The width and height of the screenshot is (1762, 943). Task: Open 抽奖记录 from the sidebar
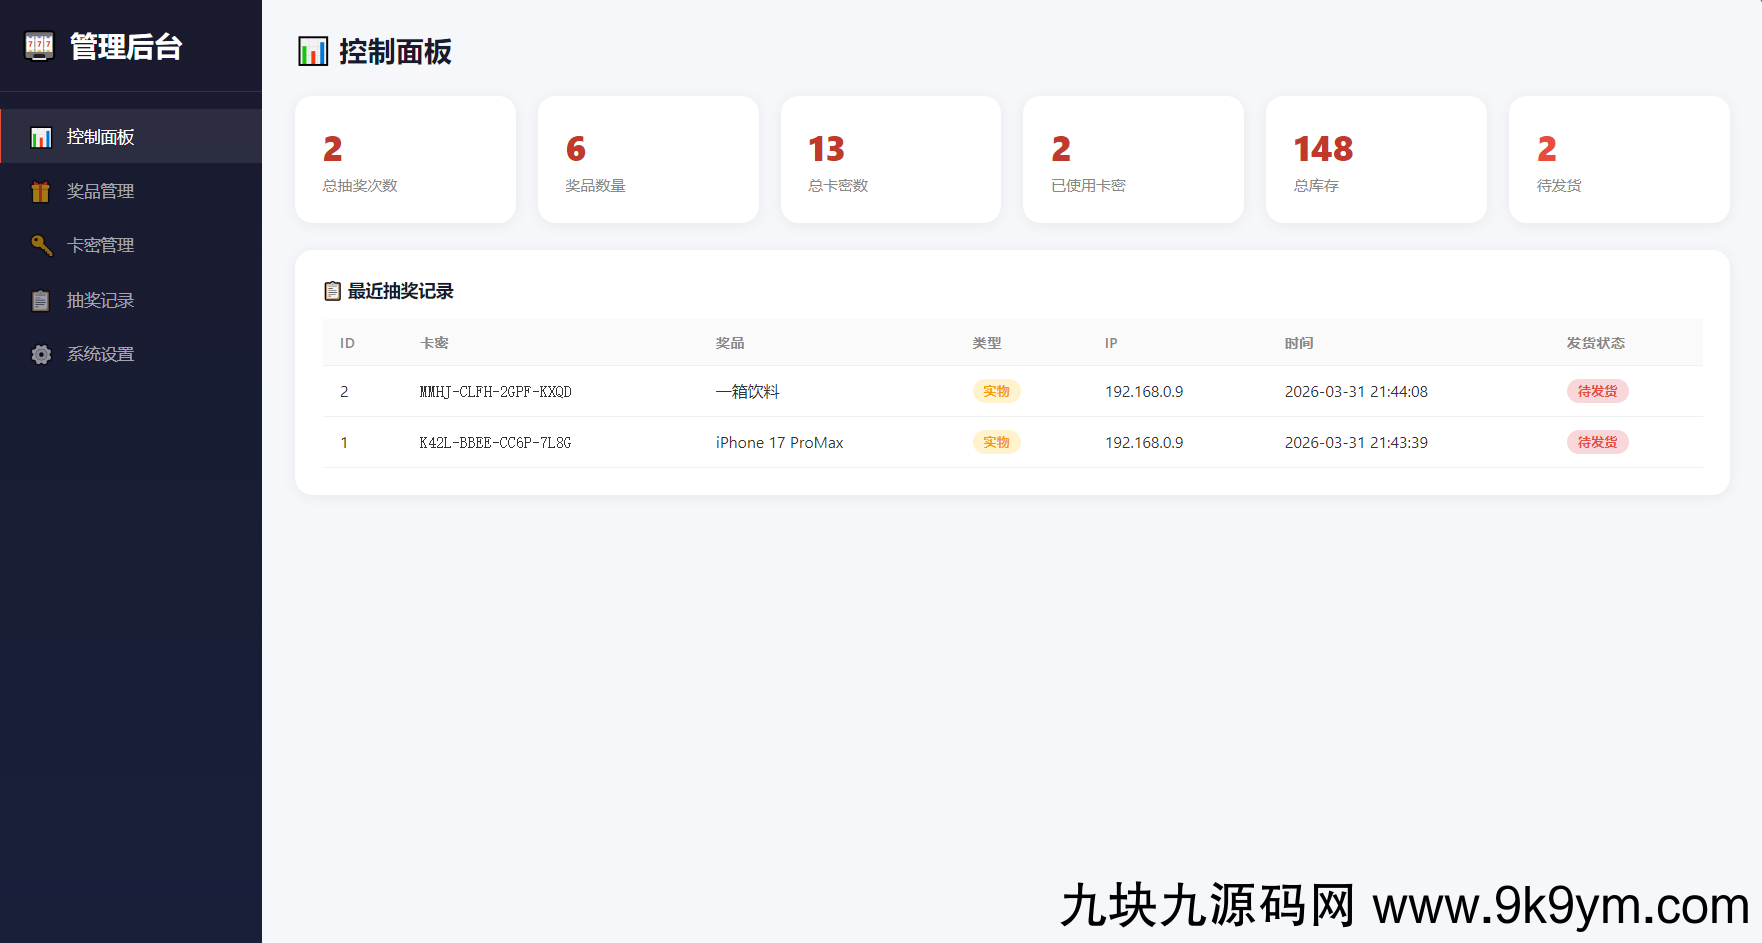(100, 300)
